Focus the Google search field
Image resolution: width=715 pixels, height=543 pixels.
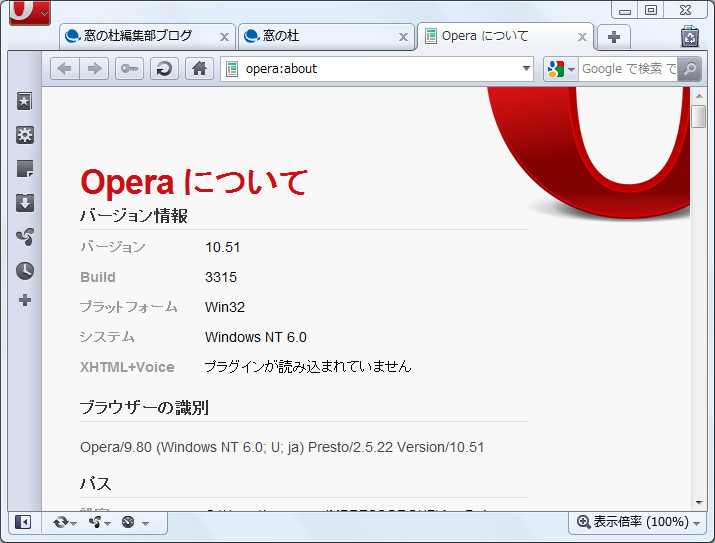(628, 69)
